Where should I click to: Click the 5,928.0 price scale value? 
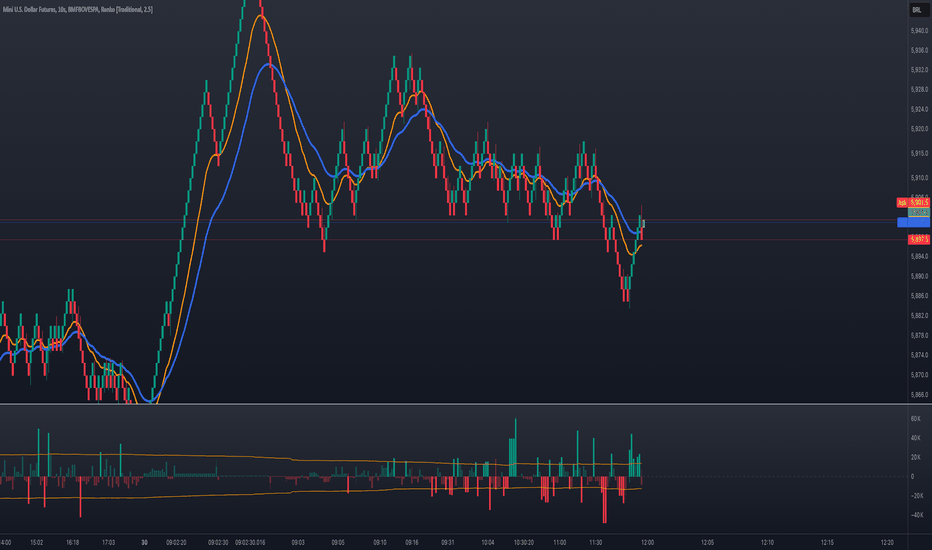click(919, 89)
